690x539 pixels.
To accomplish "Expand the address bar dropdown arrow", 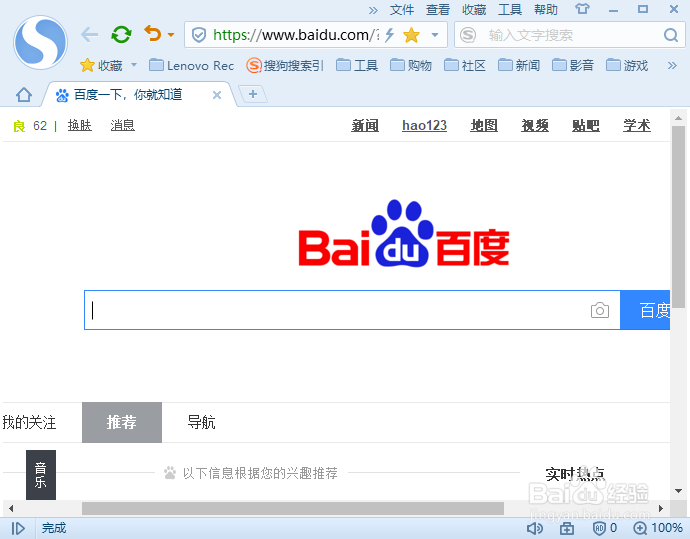I will point(435,35).
